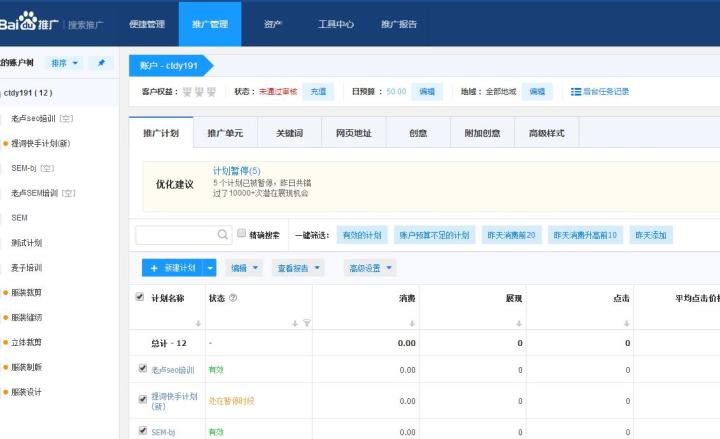Switch to the 网页地址 tab

coord(354,133)
